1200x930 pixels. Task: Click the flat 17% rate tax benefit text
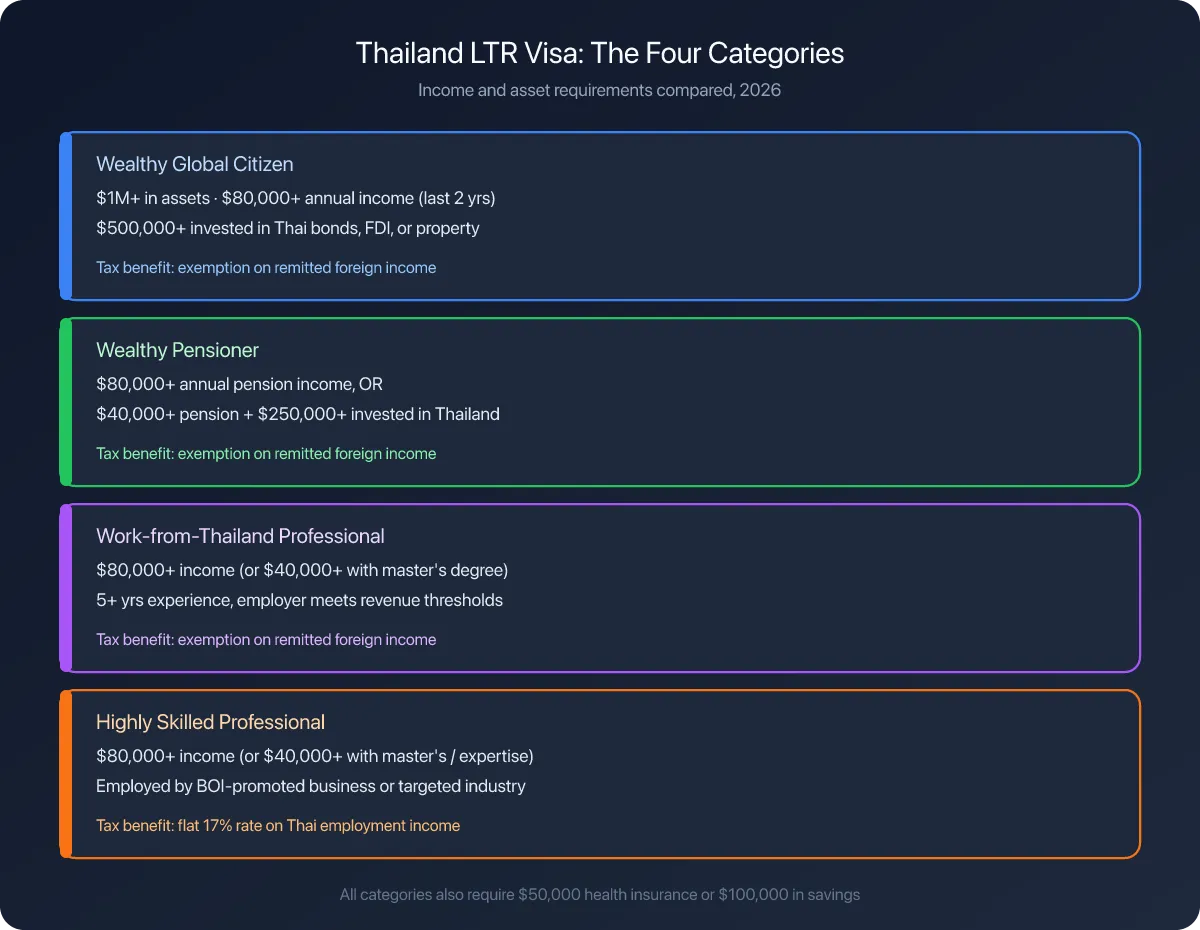tap(278, 826)
